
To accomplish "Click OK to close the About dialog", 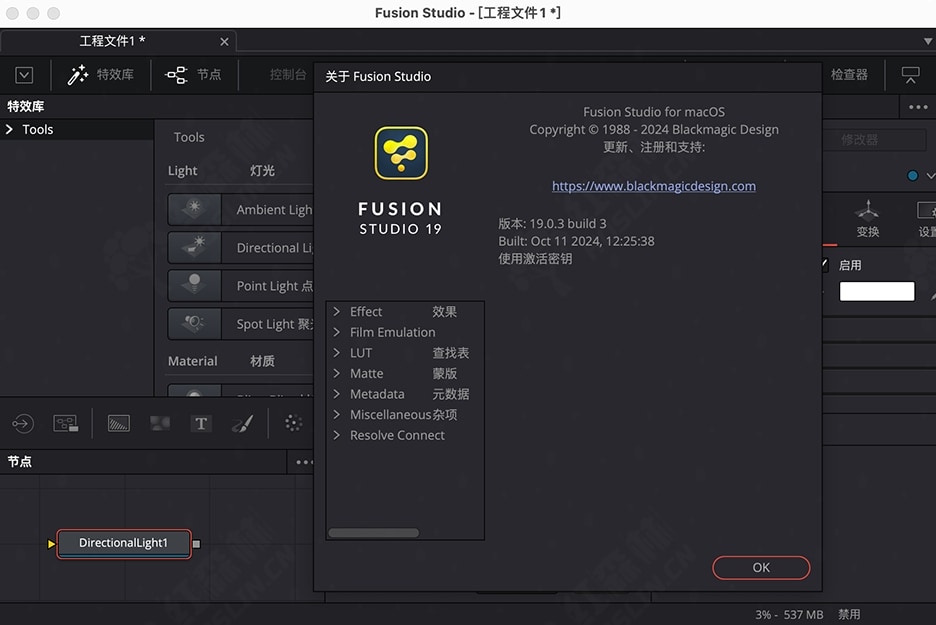I will point(761,568).
